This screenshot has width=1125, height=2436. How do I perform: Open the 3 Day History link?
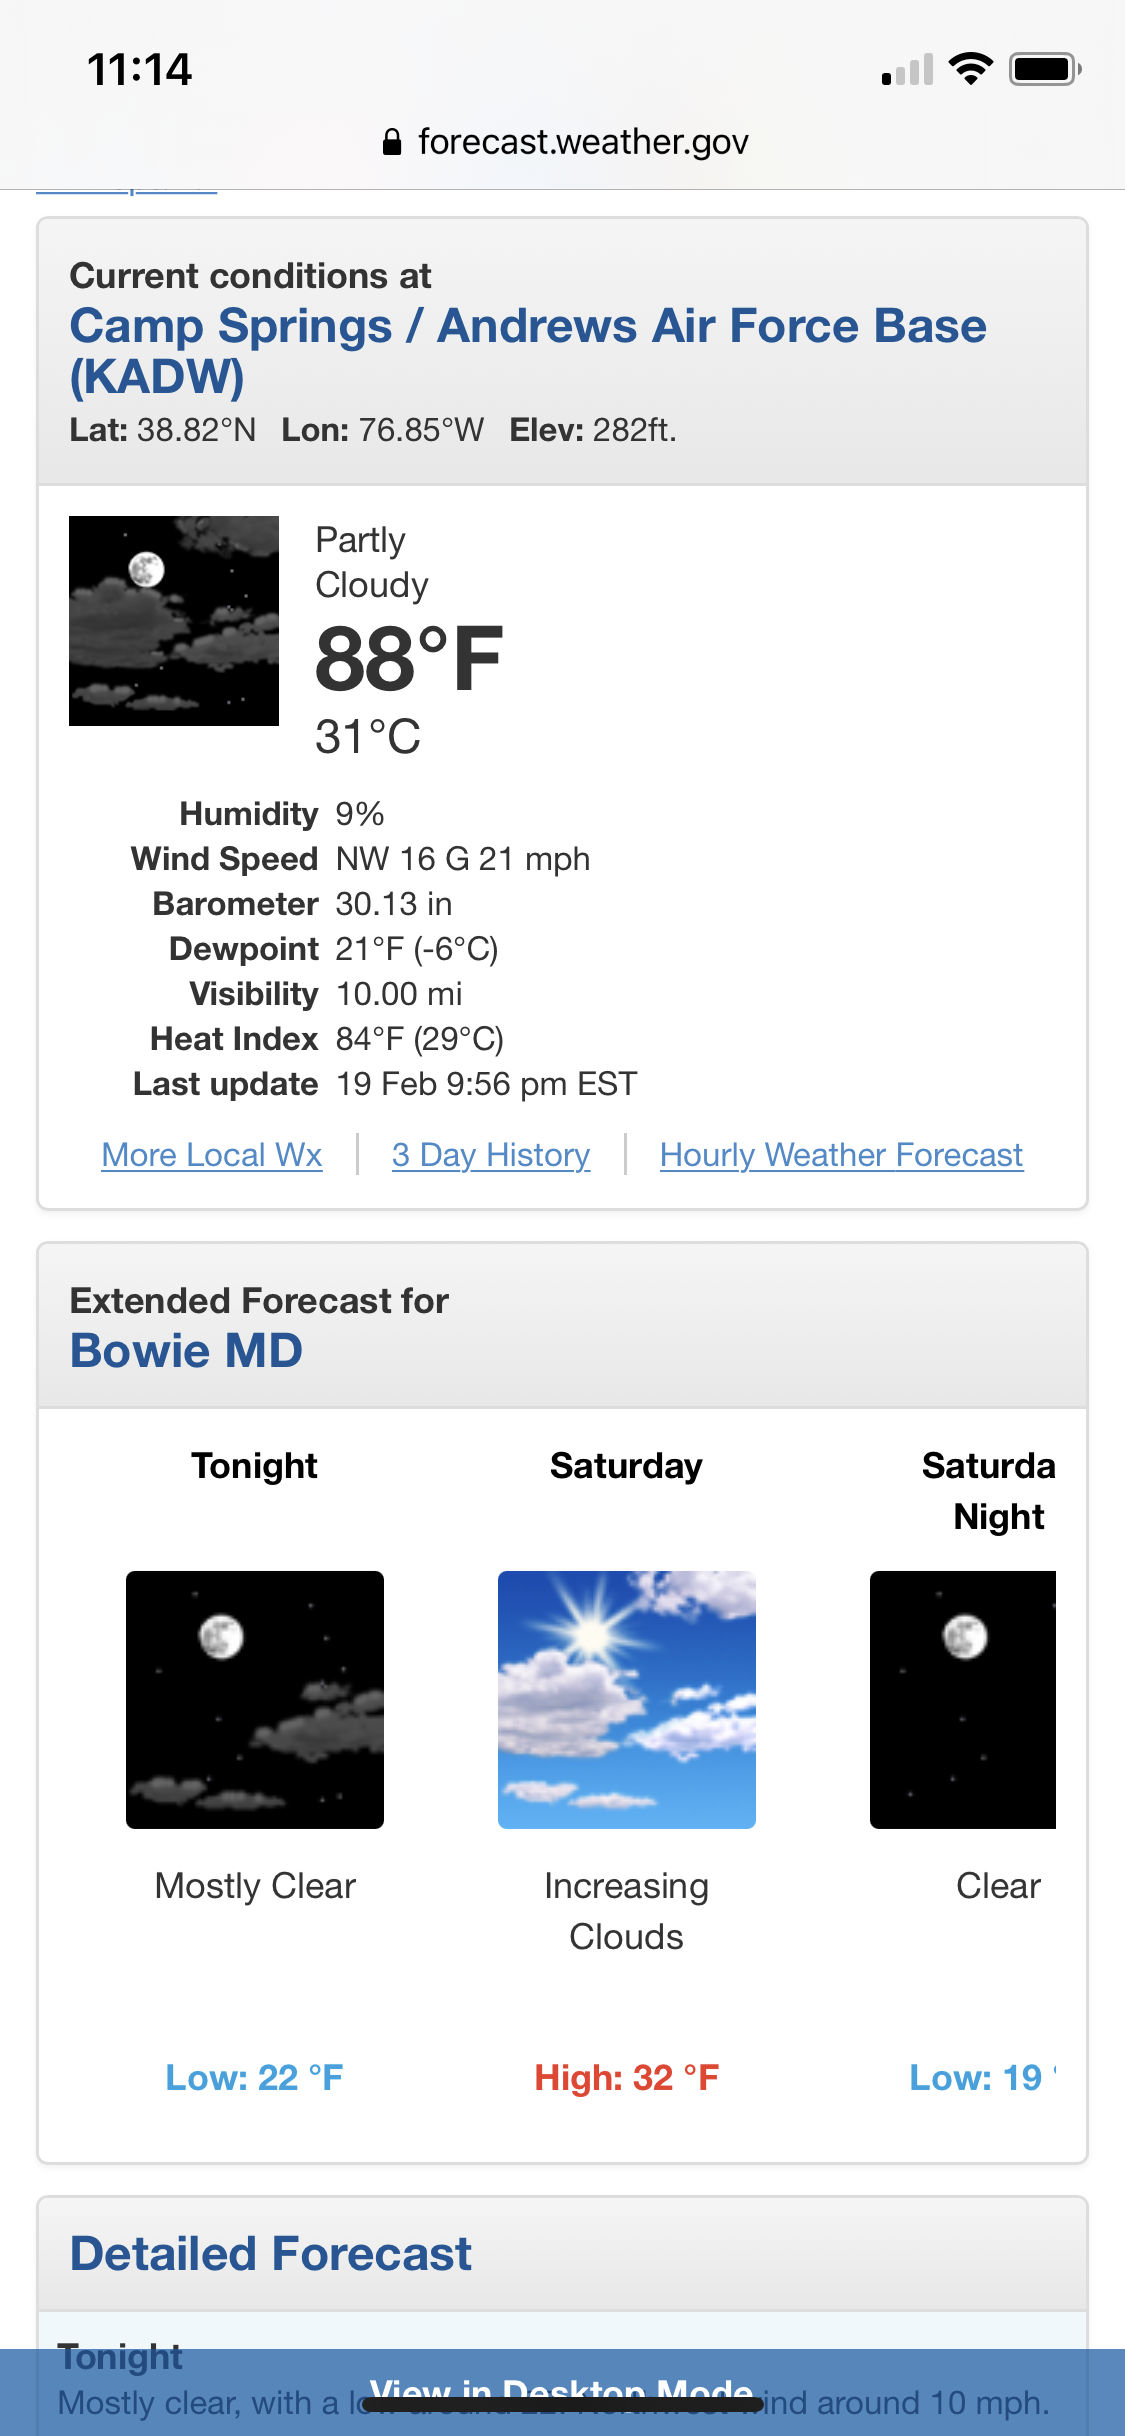click(491, 1155)
